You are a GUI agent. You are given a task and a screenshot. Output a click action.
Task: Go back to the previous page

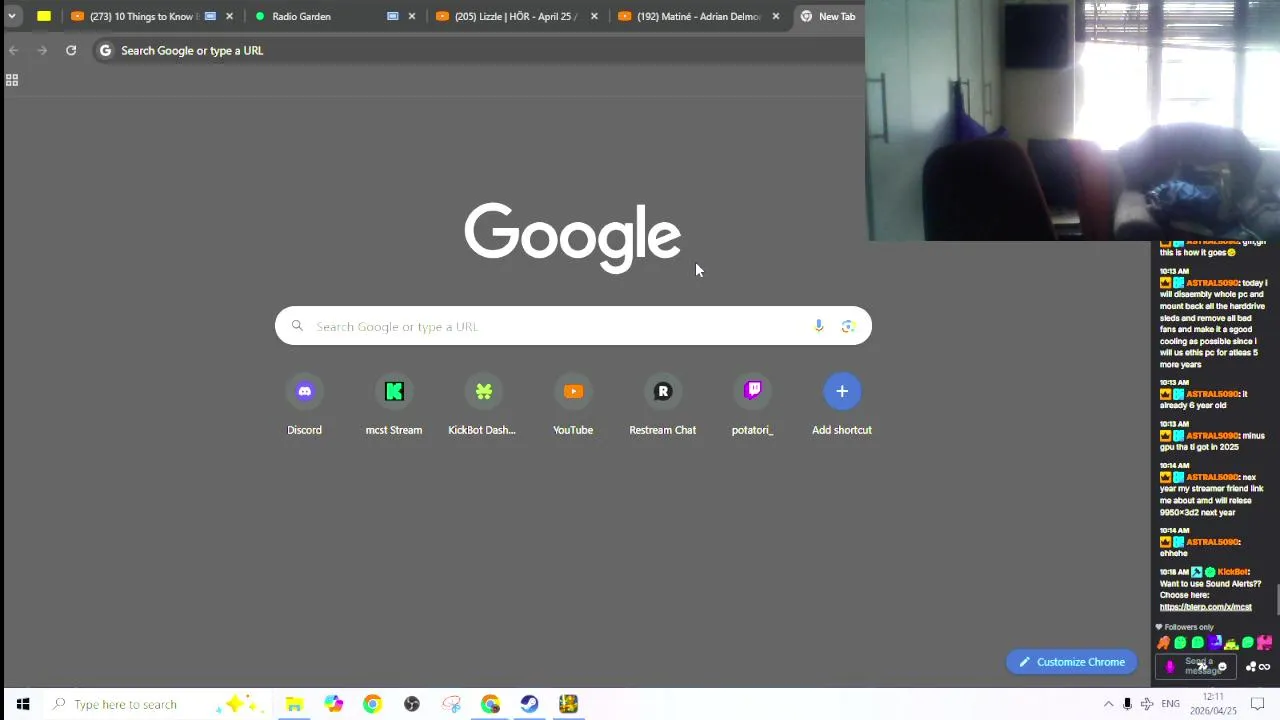[x=14, y=50]
